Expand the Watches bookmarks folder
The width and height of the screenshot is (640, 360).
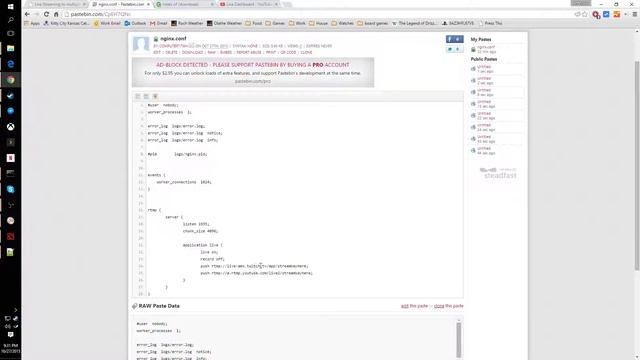342,23
